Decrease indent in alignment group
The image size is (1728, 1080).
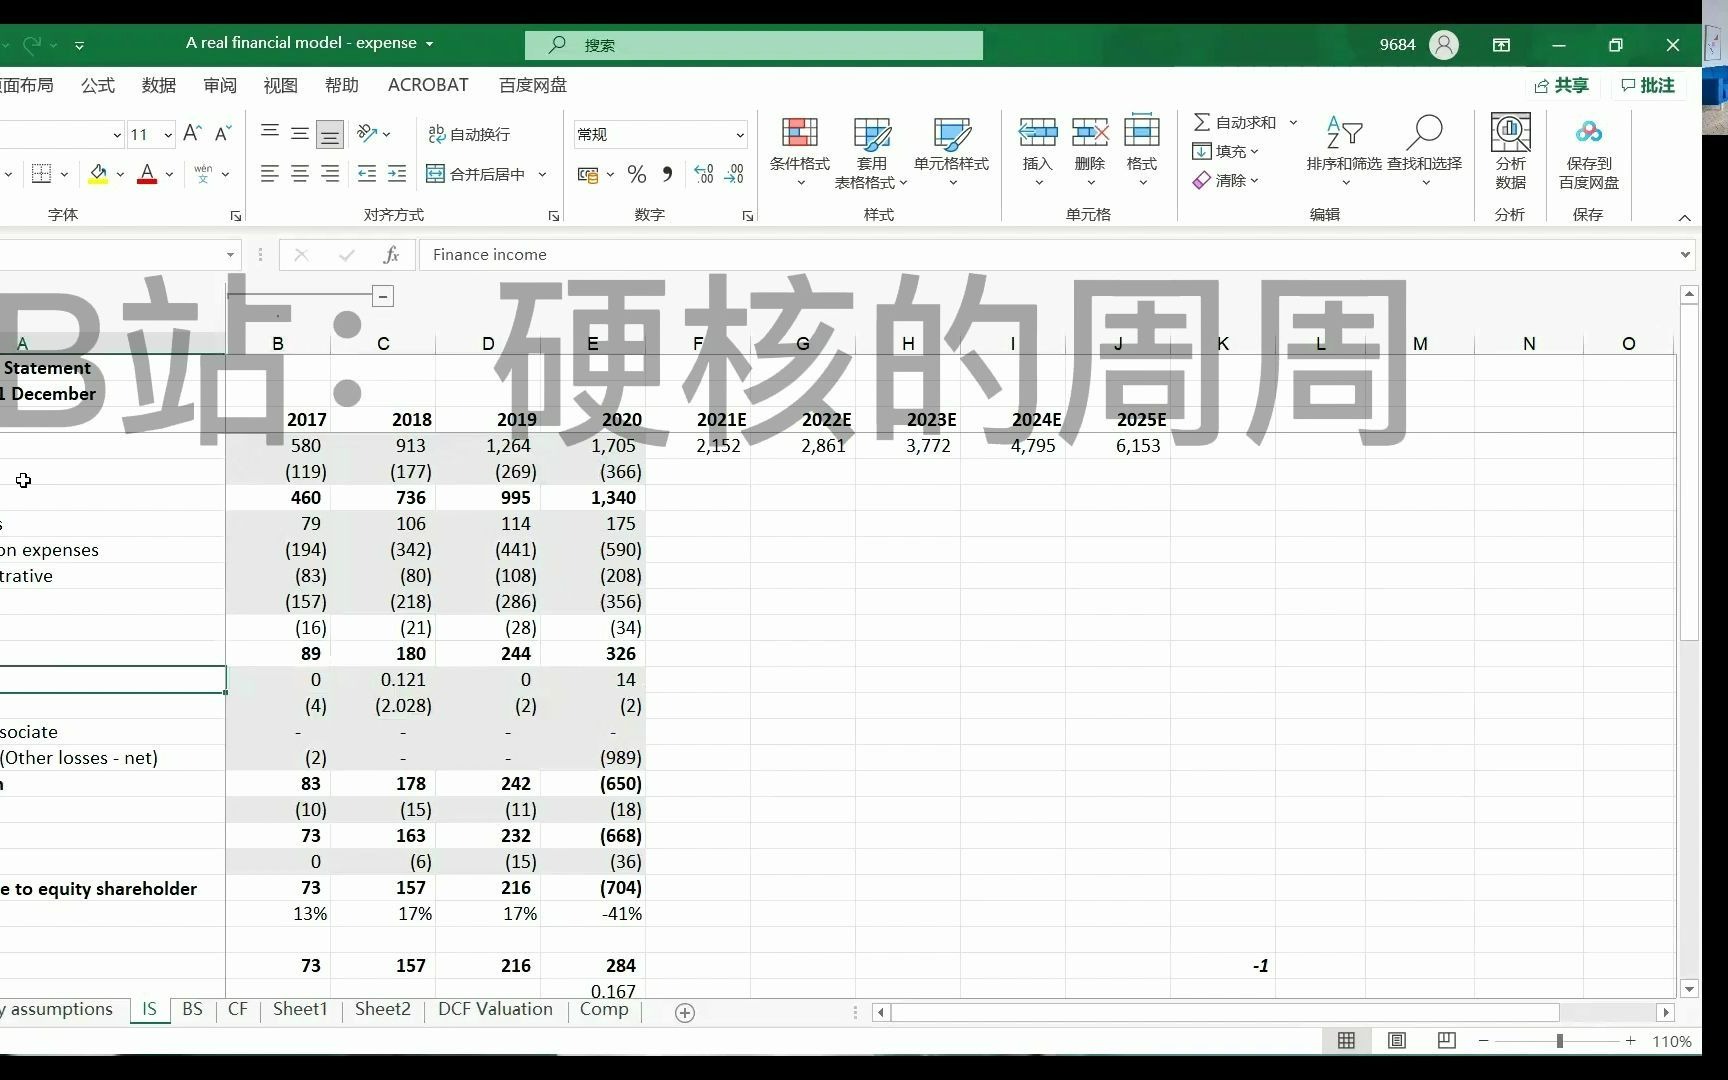click(x=367, y=174)
